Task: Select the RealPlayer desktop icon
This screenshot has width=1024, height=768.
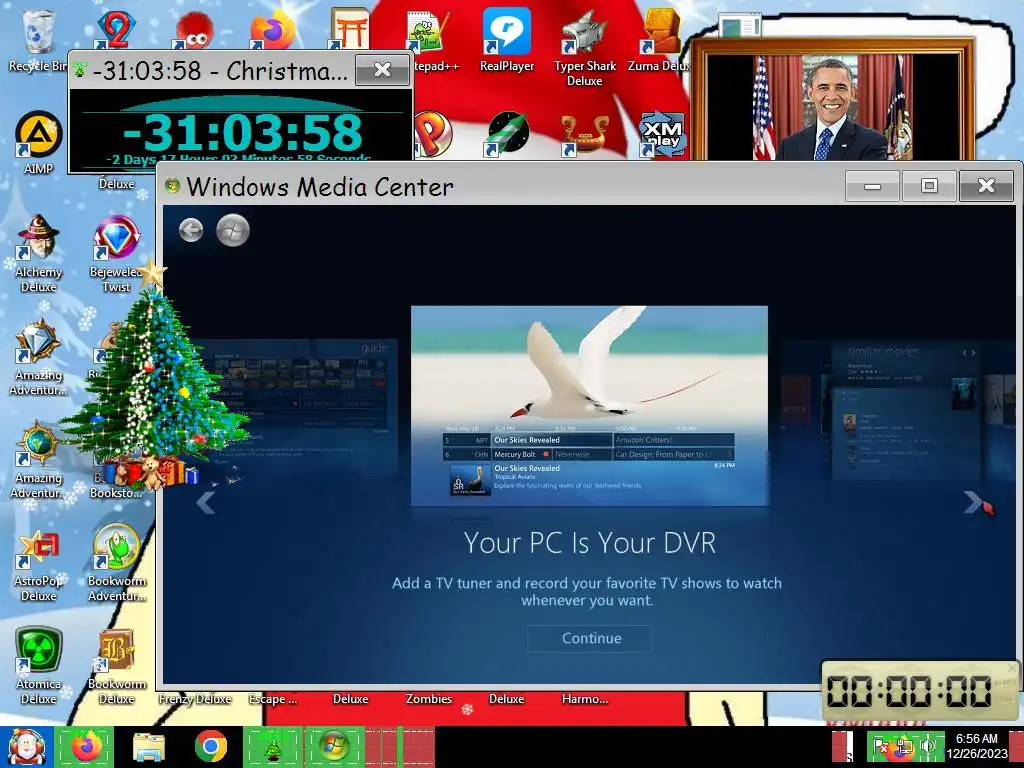Action: [x=507, y=40]
